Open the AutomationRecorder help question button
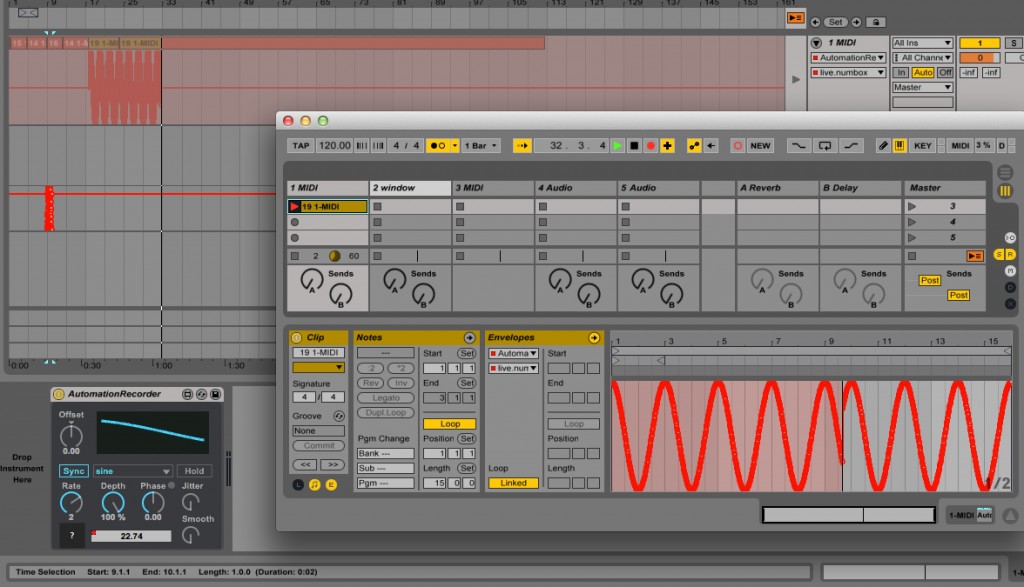The height and width of the screenshot is (587, 1024). [x=71, y=536]
